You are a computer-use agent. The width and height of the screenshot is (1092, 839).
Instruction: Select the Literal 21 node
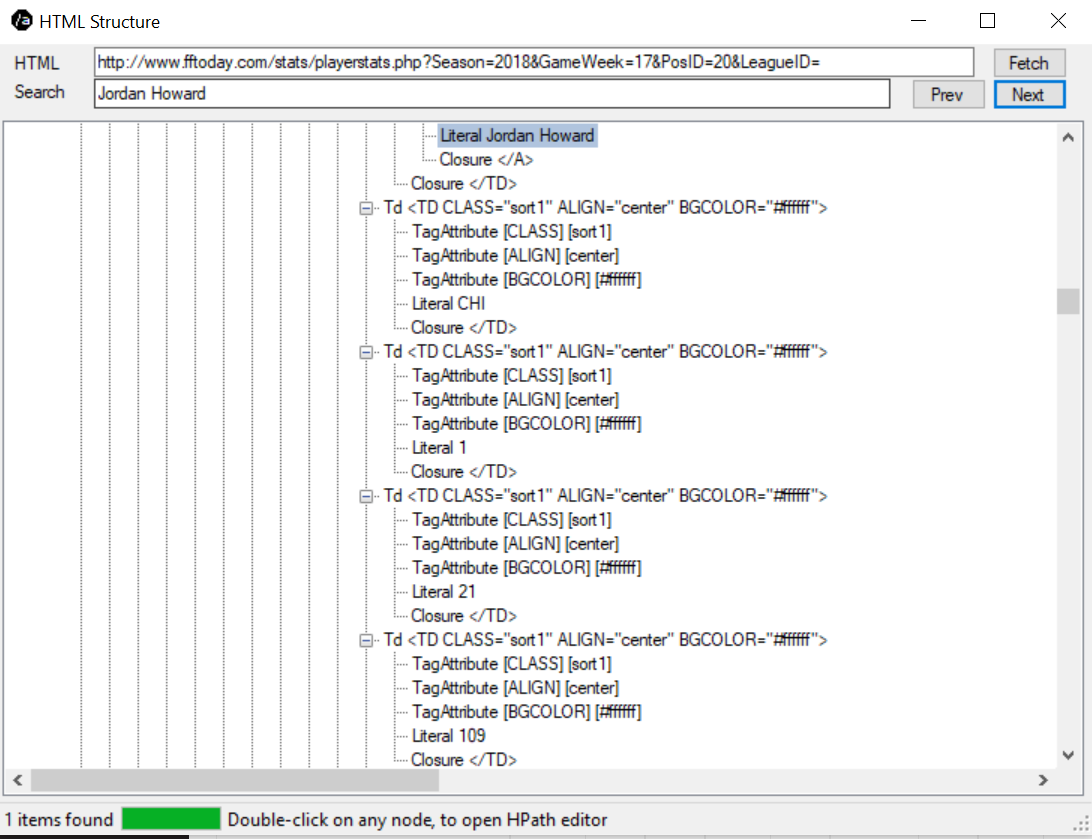[443, 592]
